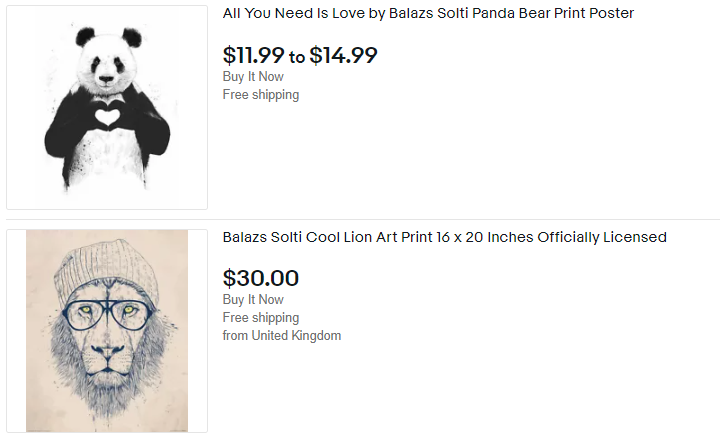Screen dimensions: 720x438
Task: Click 'Panda Bear Print Poster' in first title
Action: [553, 13]
